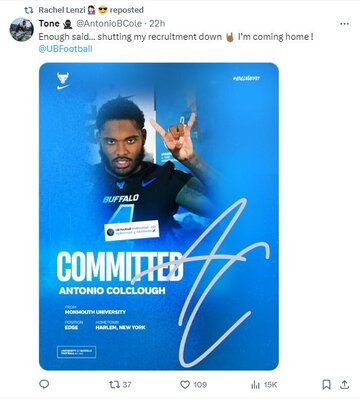Click the @AntonioBCole handle
360x400 pixels.
[x=109, y=24]
